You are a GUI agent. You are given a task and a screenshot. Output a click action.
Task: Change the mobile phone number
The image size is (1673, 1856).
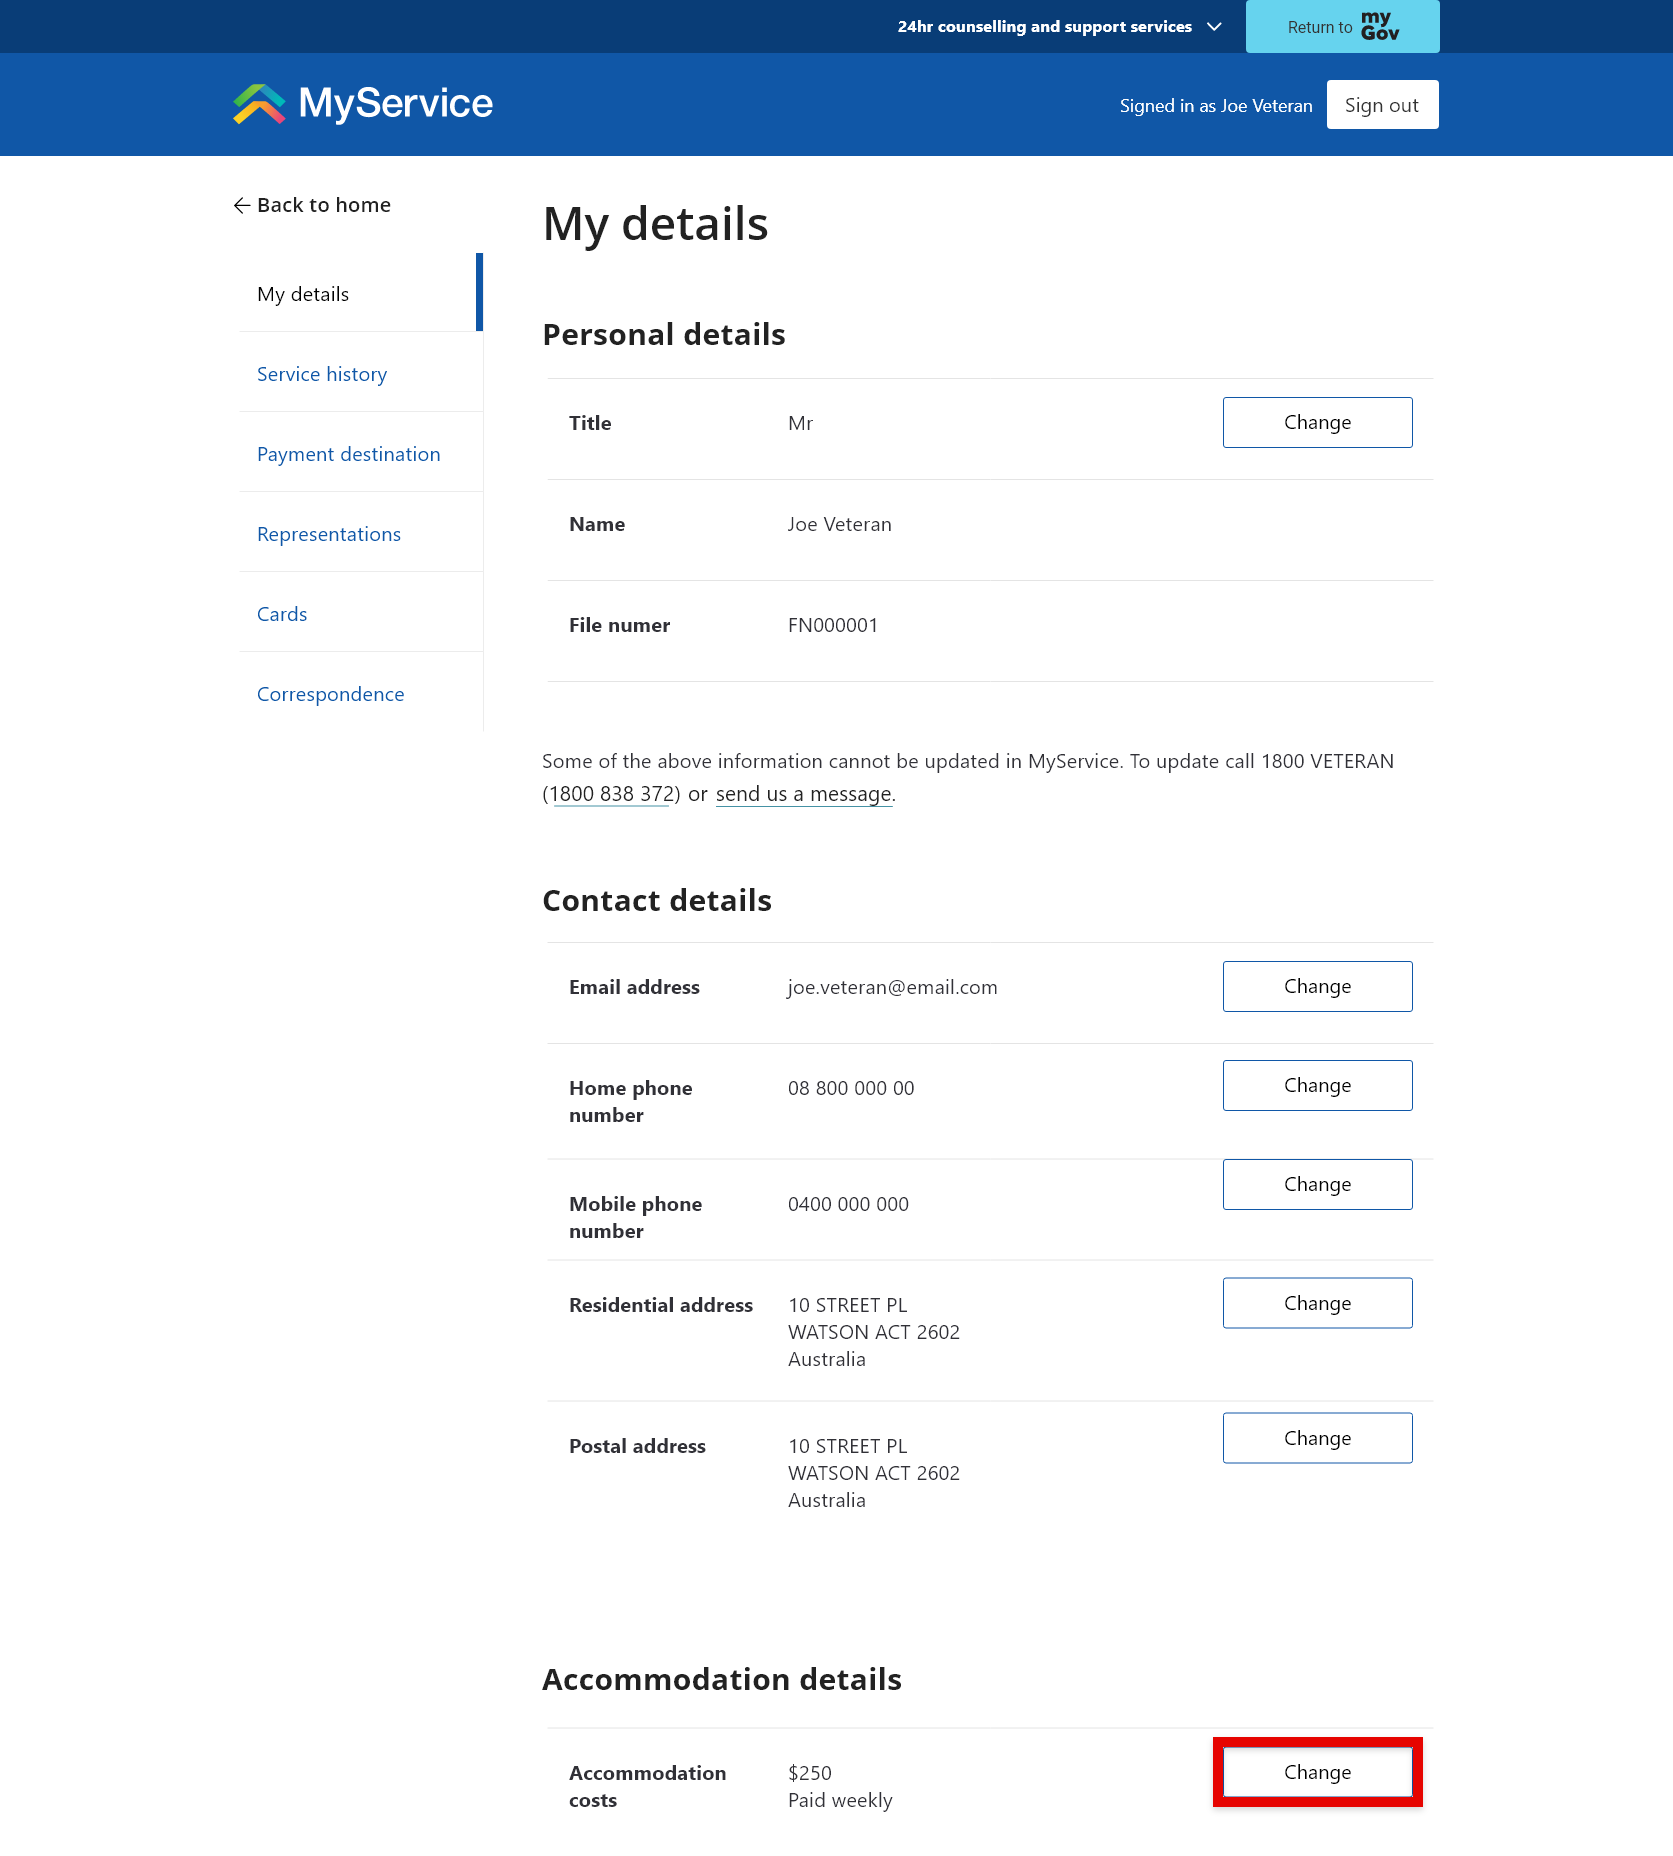click(1317, 1184)
